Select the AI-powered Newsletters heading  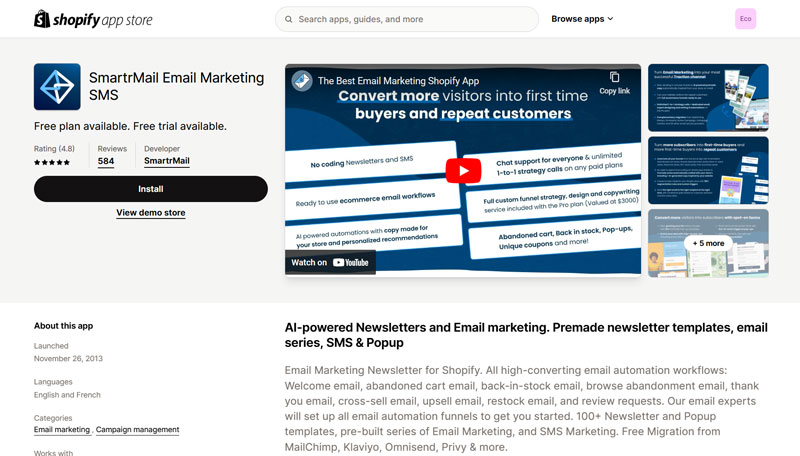[x=526, y=335]
